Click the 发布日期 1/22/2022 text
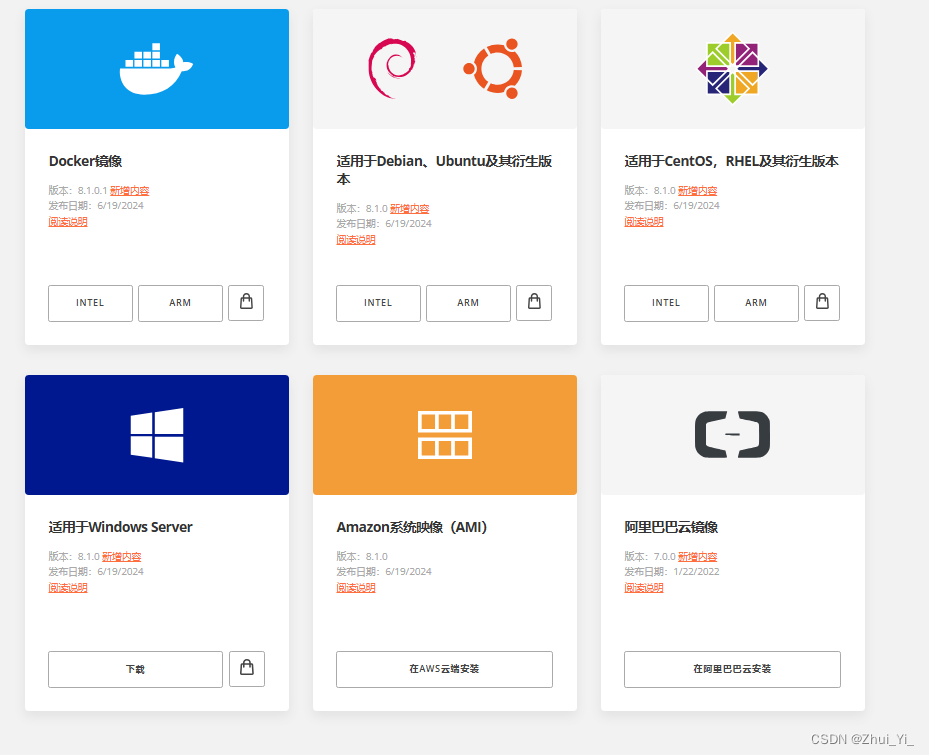 coord(672,572)
